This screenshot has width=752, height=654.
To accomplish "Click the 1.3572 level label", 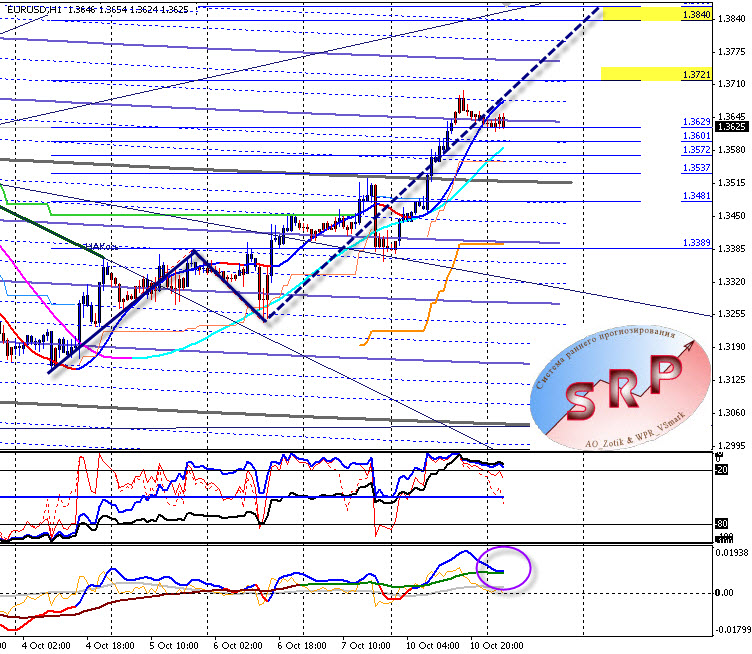I will (696, 149).
